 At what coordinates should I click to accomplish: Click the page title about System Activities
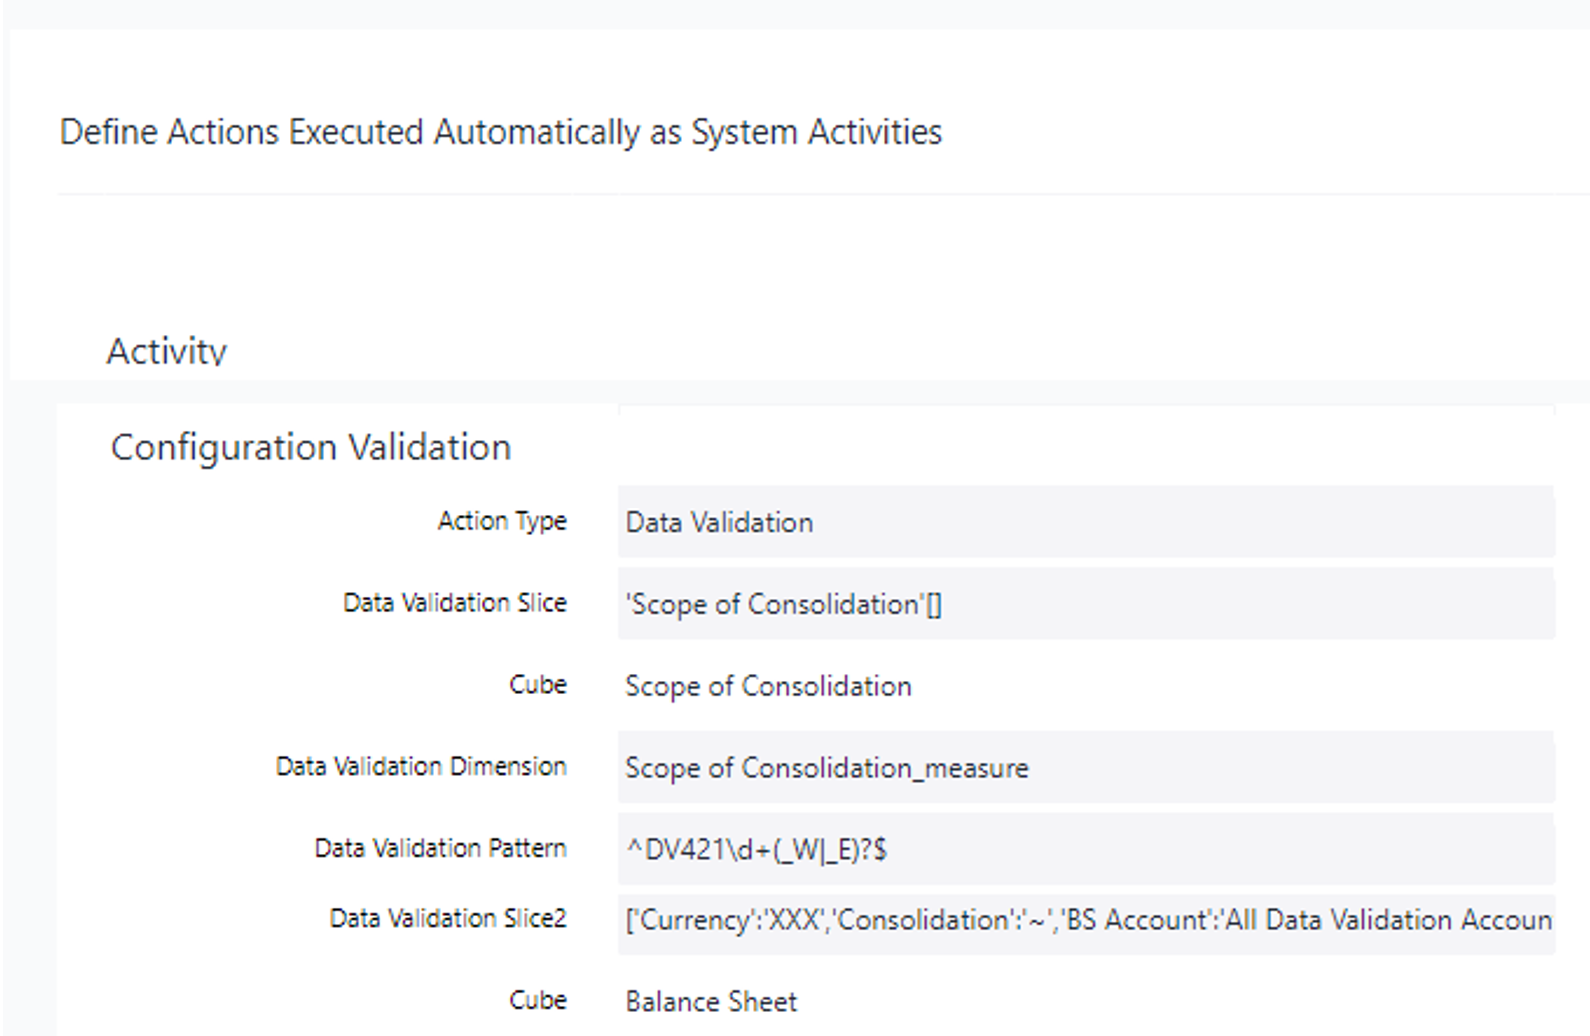(x=500, y=131)
